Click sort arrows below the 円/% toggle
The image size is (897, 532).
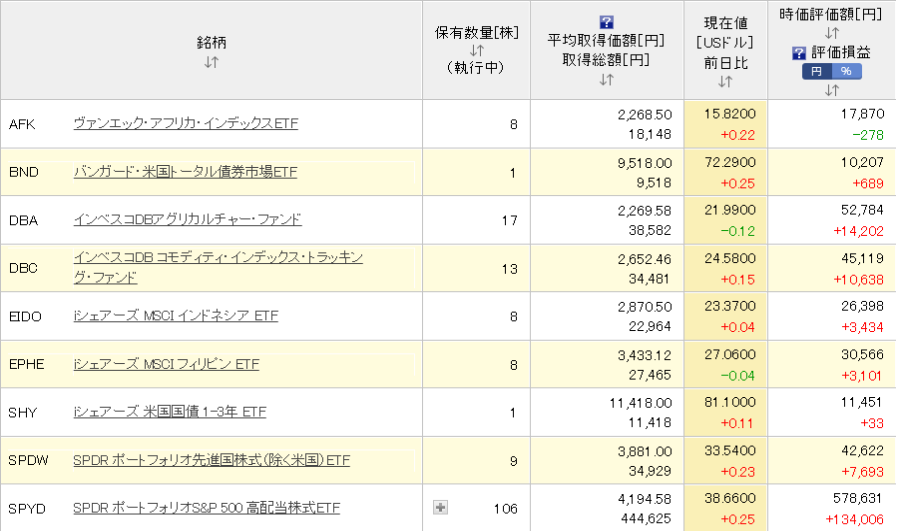click(x=831, y=90)
